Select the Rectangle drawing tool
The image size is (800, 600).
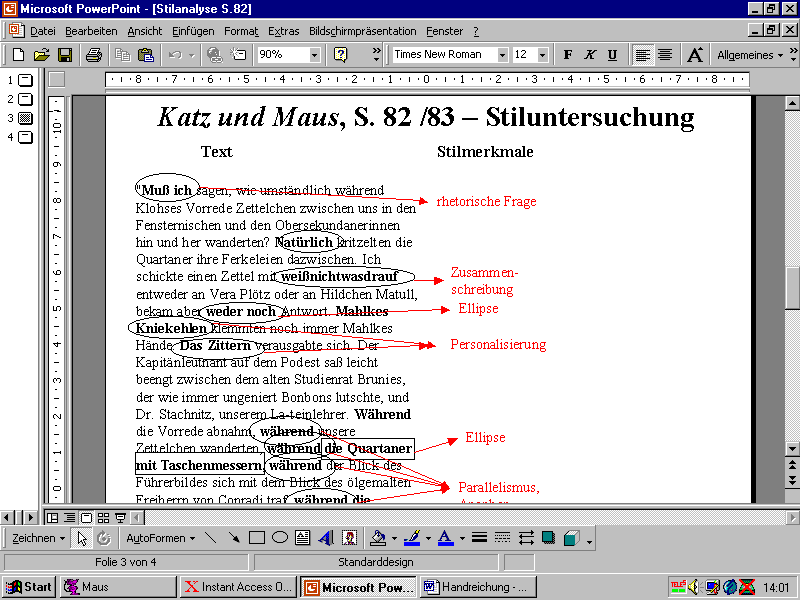(257, 538)
